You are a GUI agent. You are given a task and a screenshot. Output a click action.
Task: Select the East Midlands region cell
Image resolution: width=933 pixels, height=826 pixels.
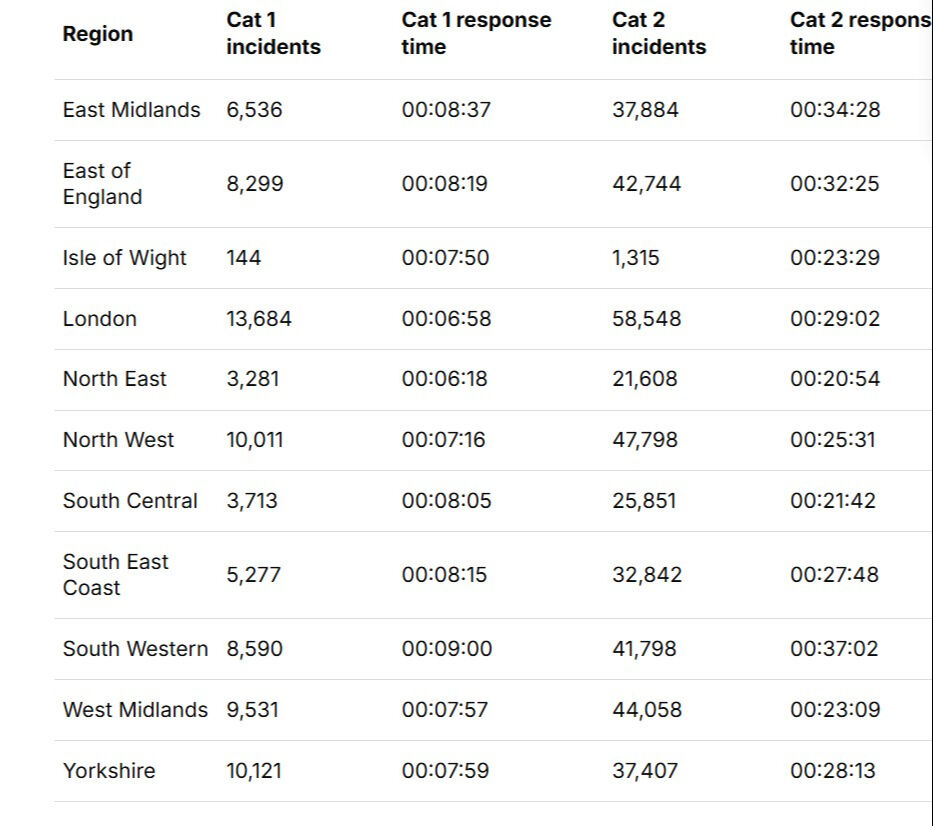pyautogui.click(x=131, y=110)
